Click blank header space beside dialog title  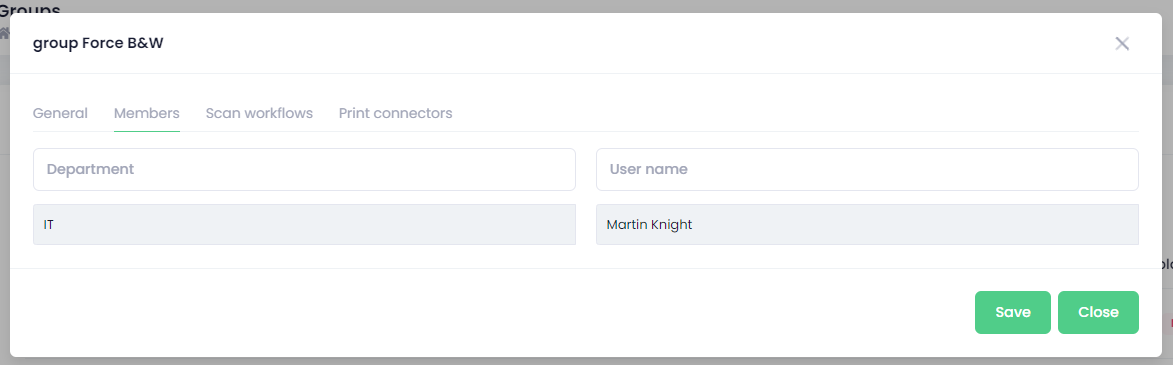[x=638, y=43]
